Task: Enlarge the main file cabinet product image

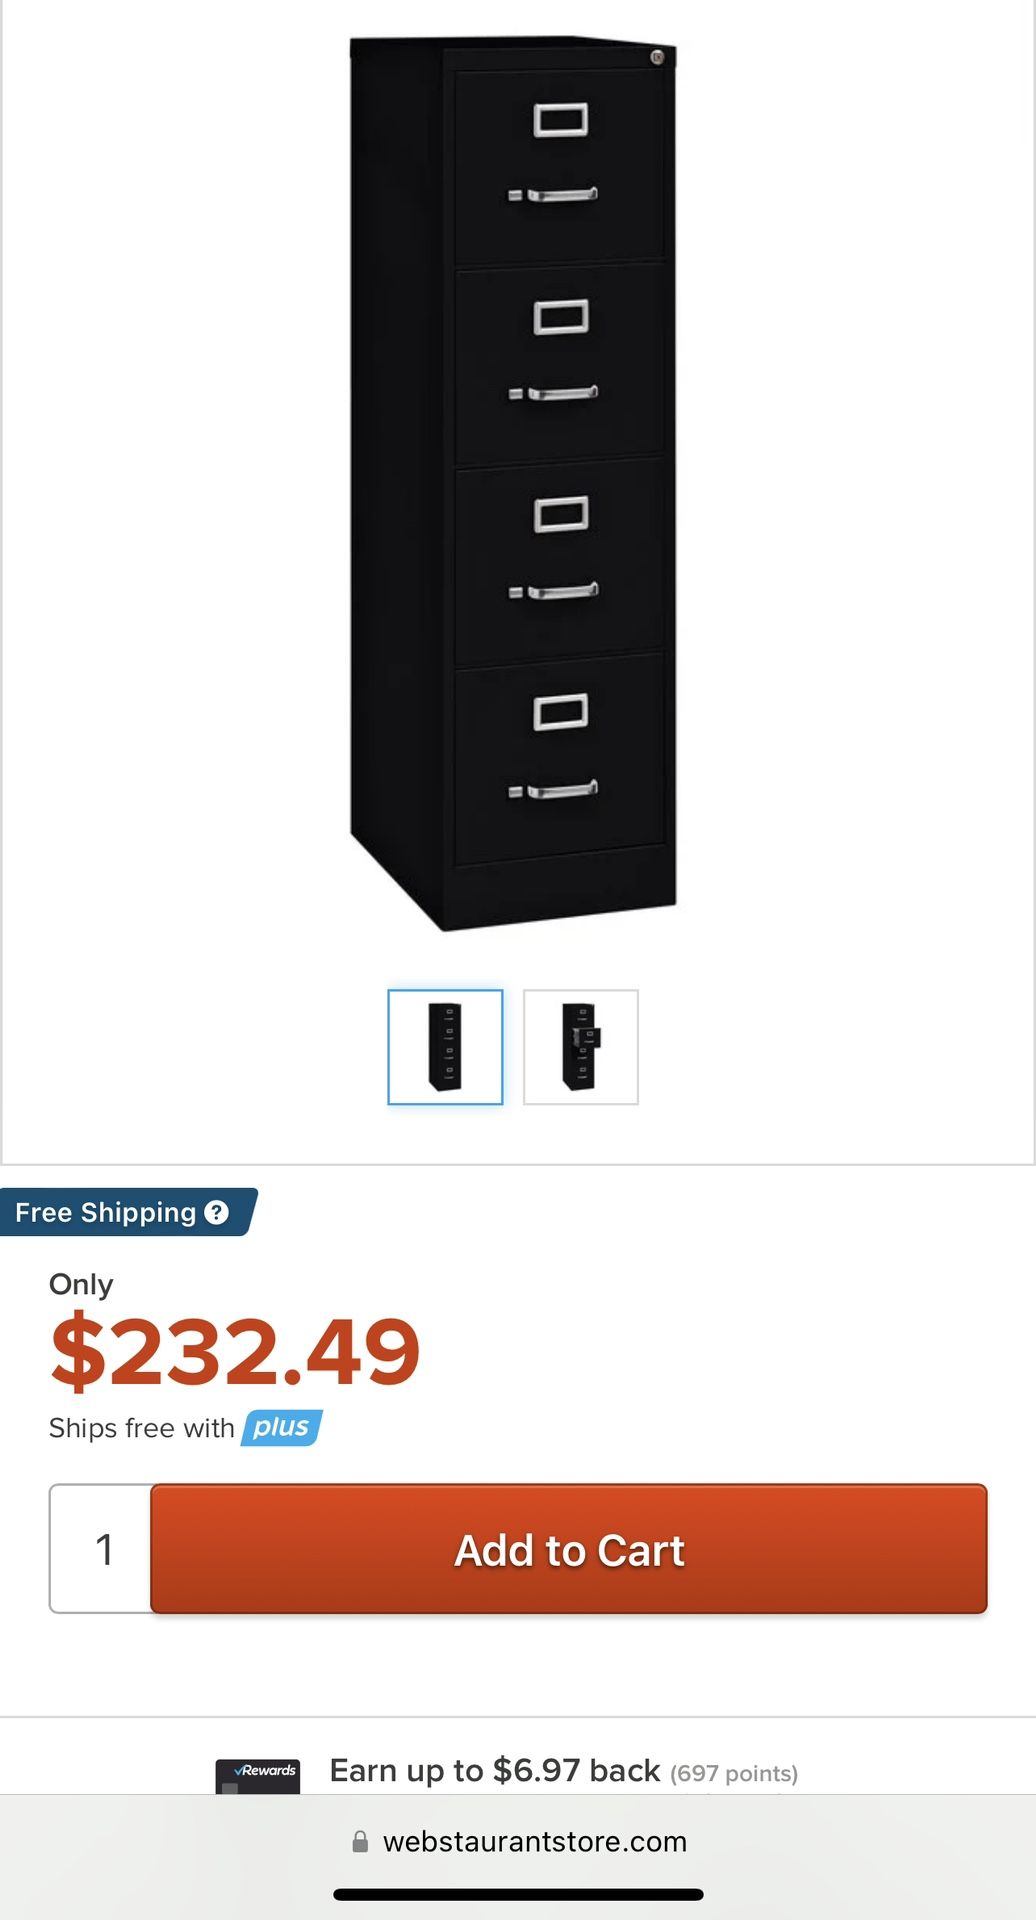Action: point(513,485)
